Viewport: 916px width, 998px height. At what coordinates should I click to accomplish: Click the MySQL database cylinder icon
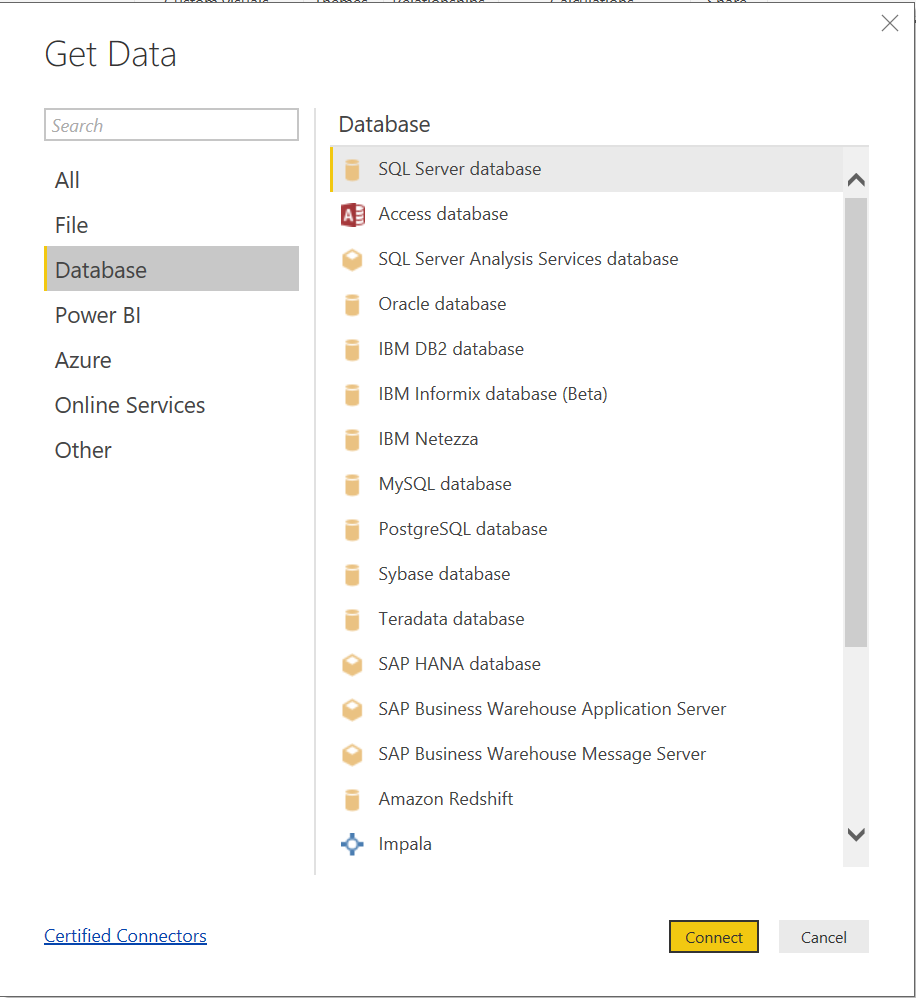point(352,485)
